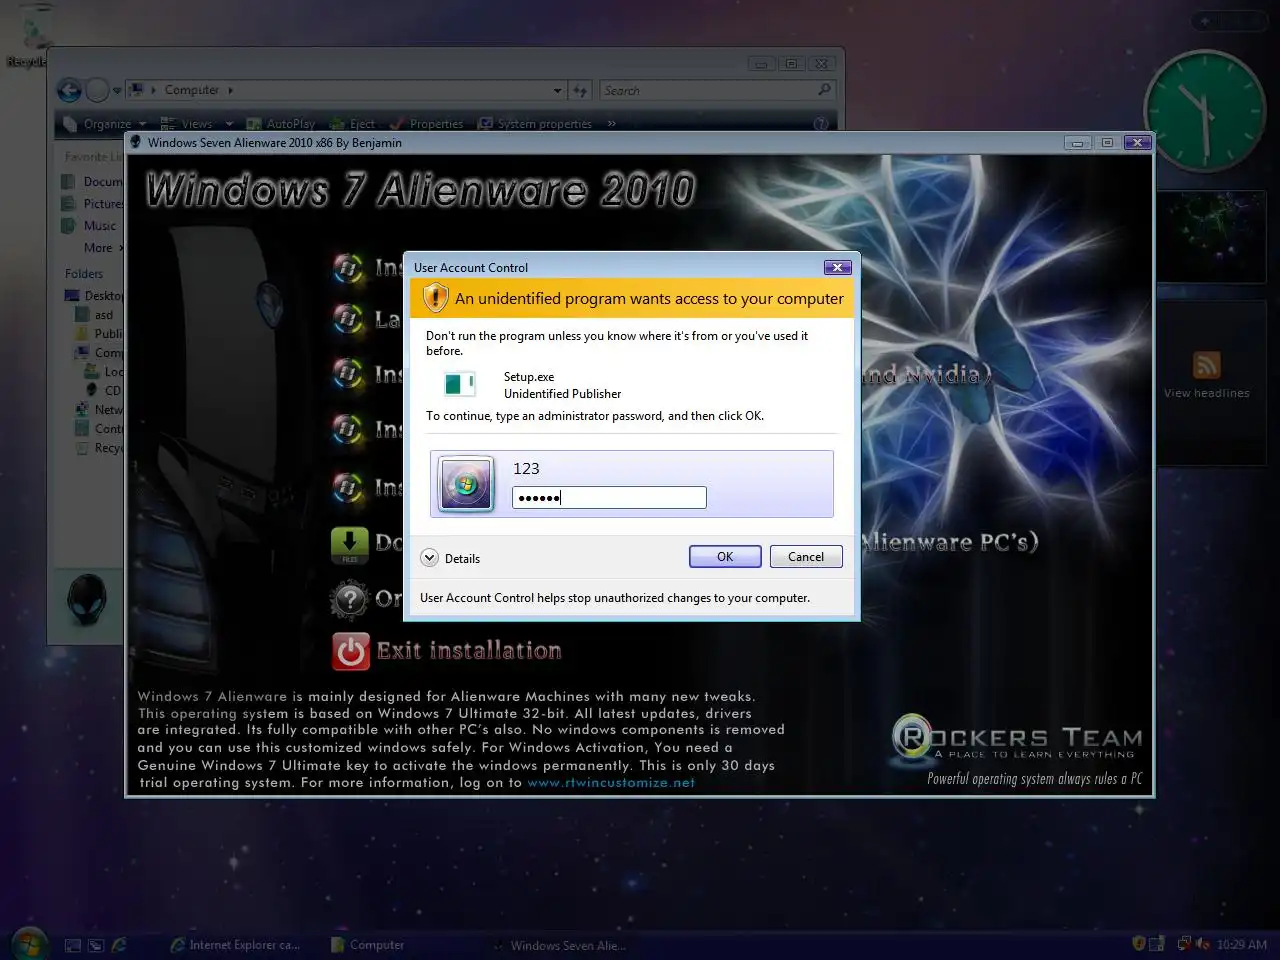Open Music in Favorite Links
Screen dimensions: 1280x960
click(x=89, y=226)
